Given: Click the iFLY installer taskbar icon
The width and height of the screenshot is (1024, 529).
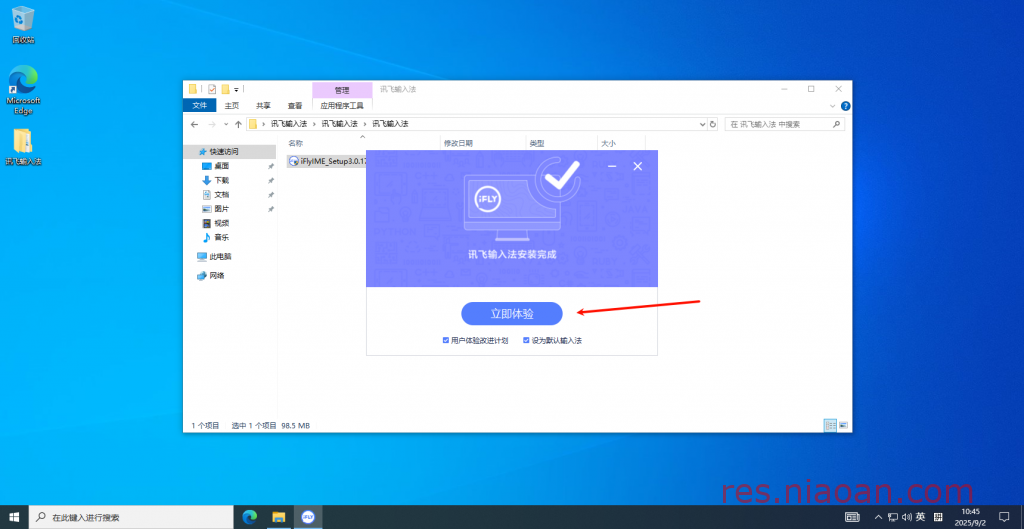Looking at the screenshot, I should click(308, 517).
